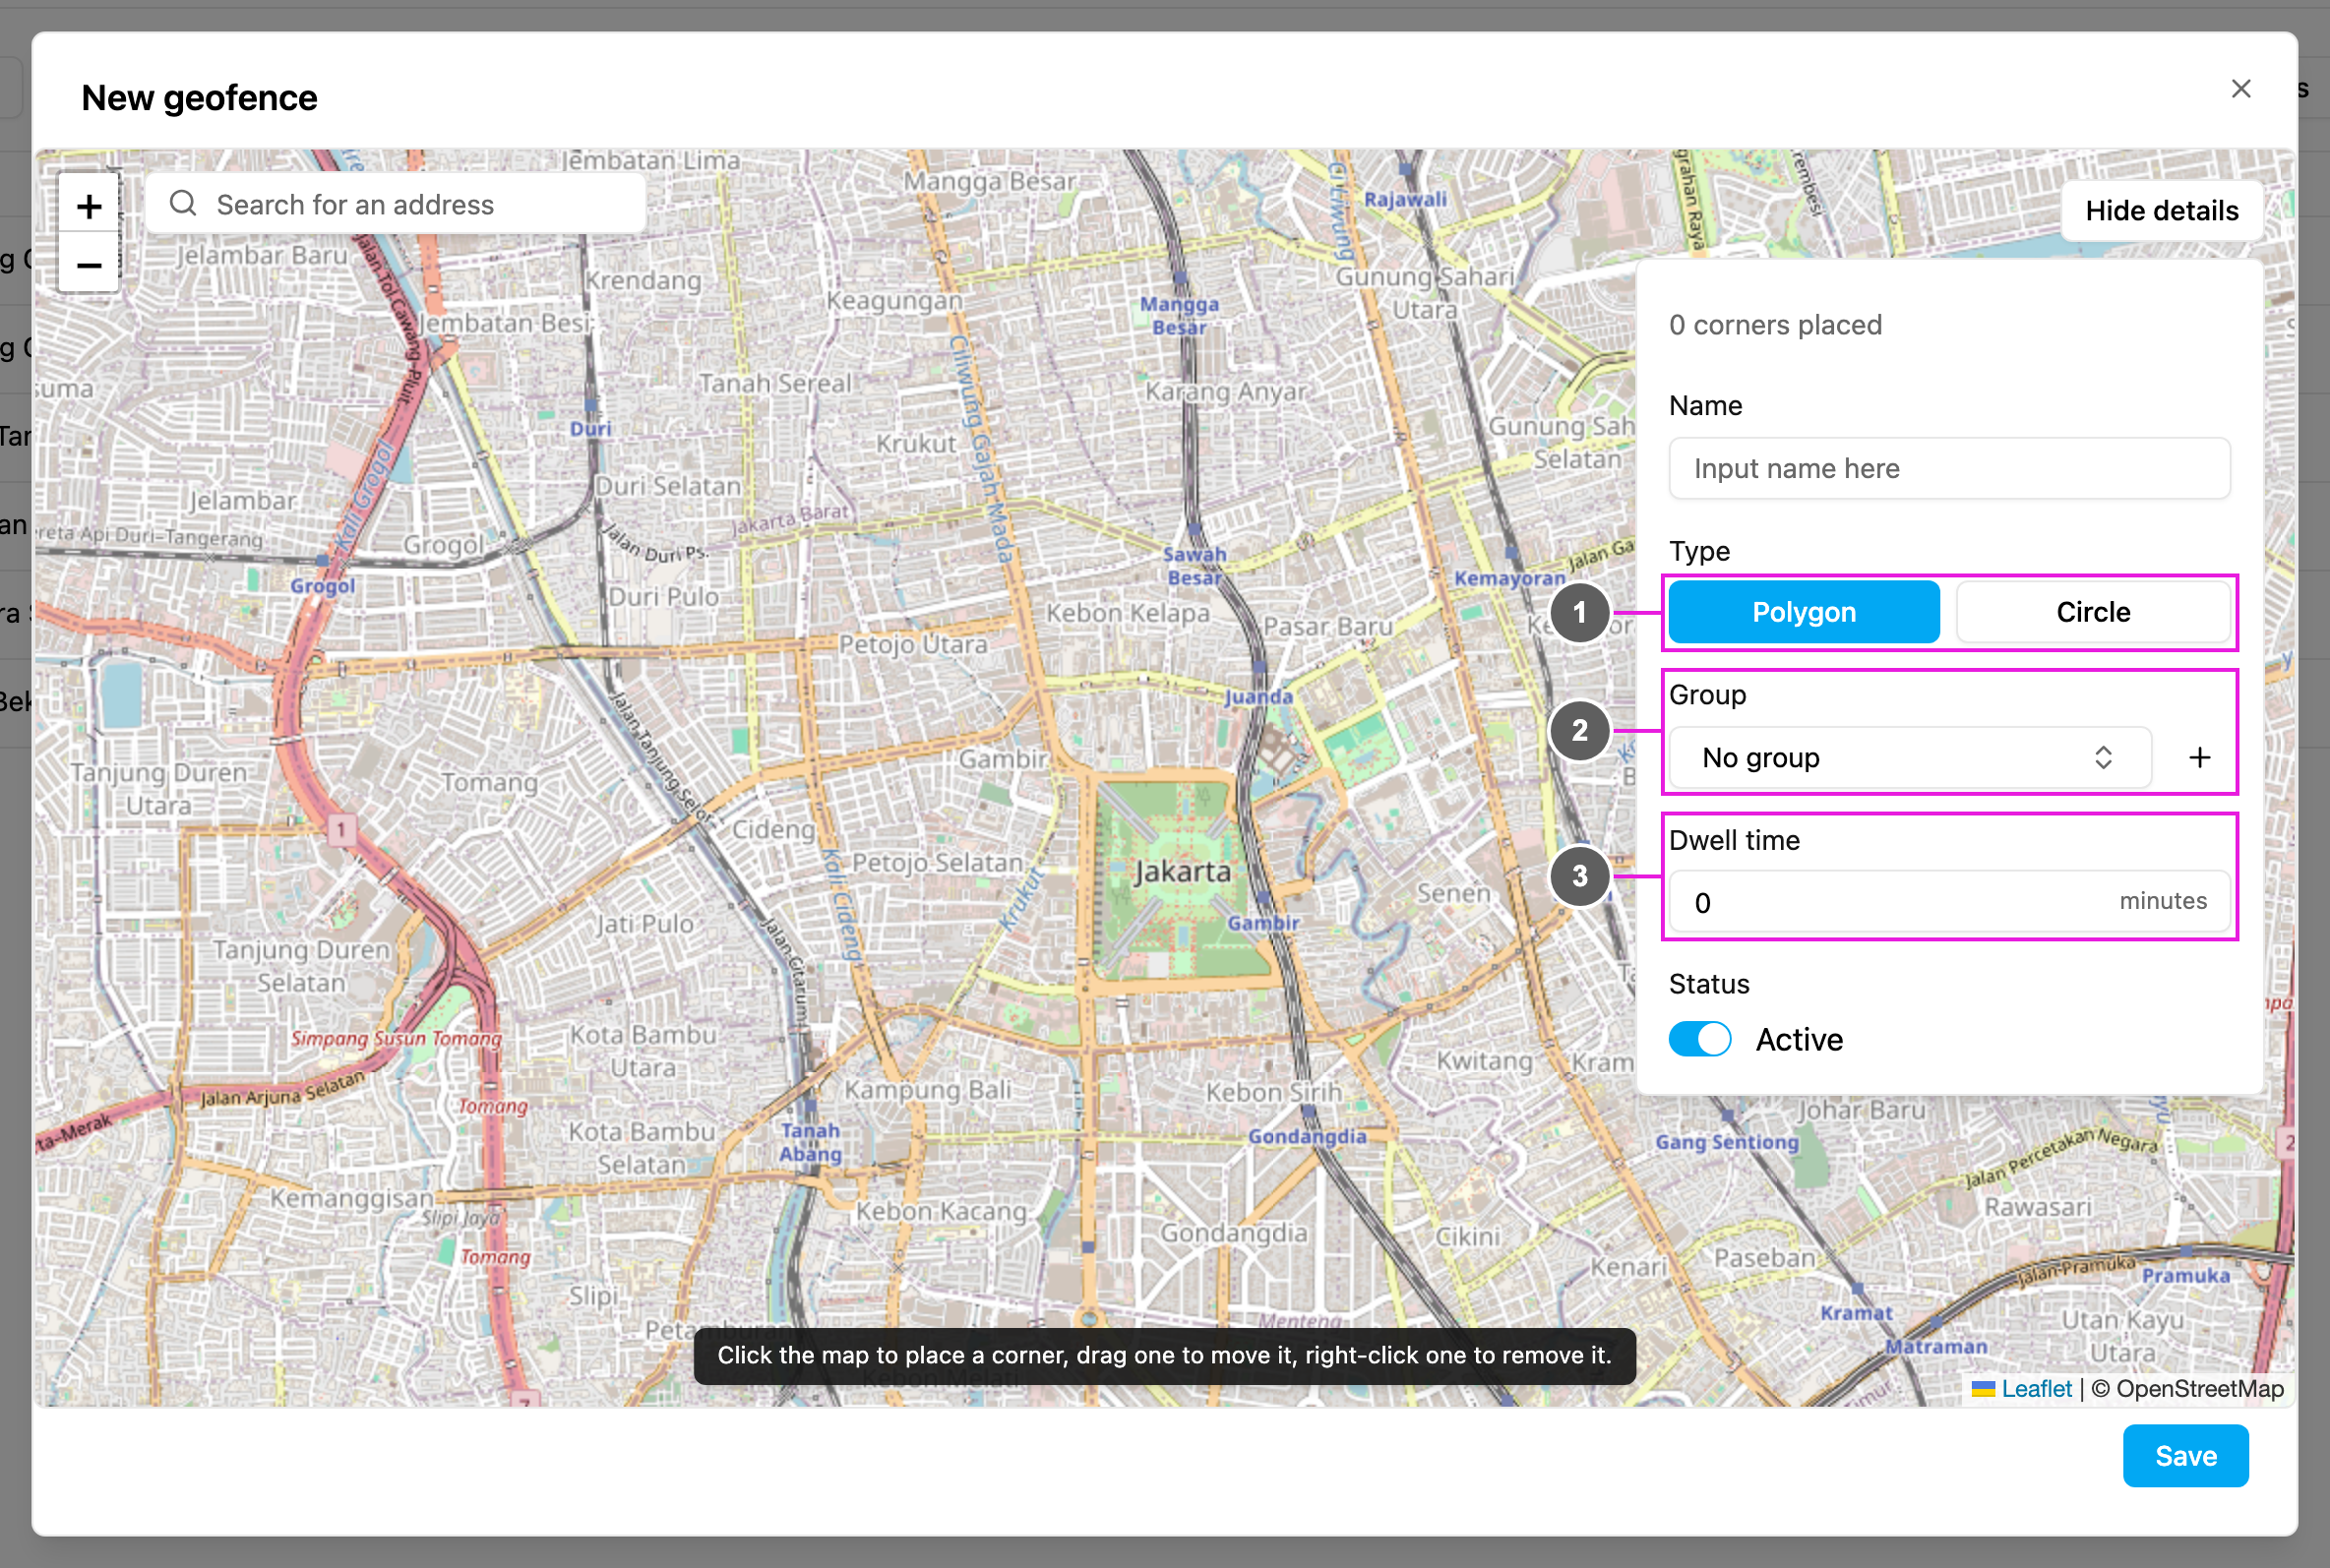
Task: Close the New geofence dialog
Action: click(2240, 89)
